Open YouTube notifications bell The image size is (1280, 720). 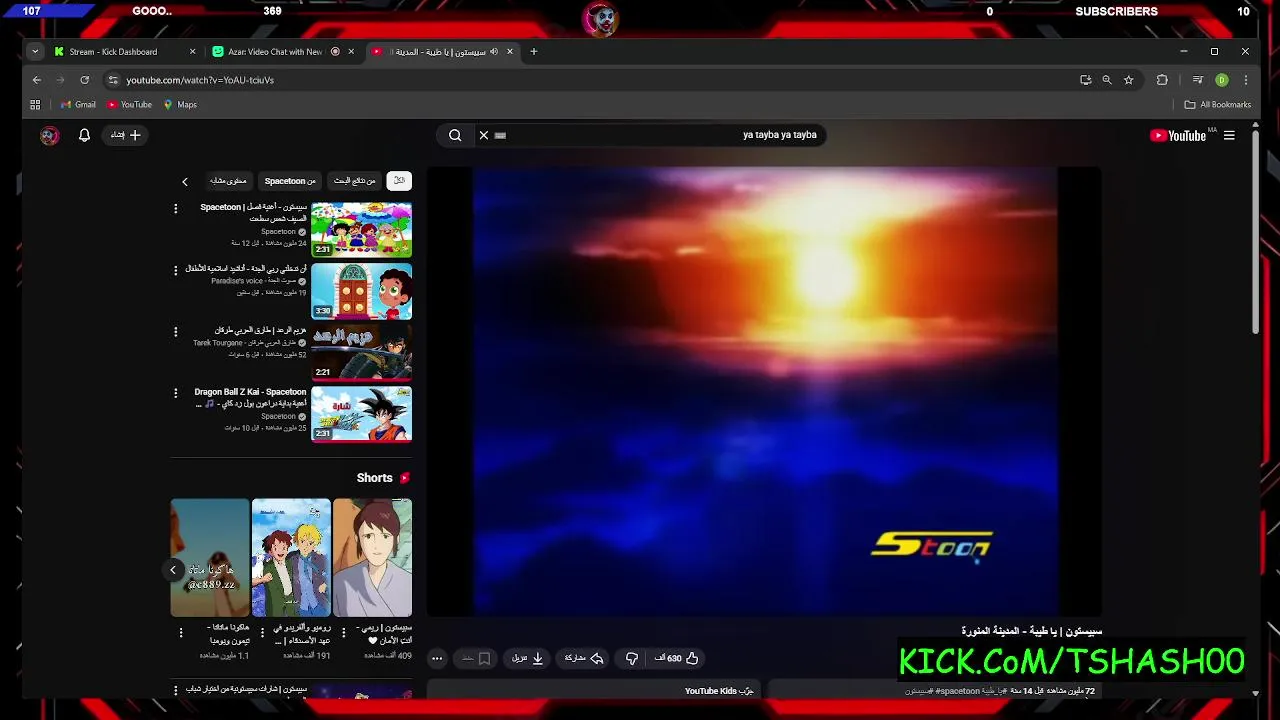pos(84,135)
